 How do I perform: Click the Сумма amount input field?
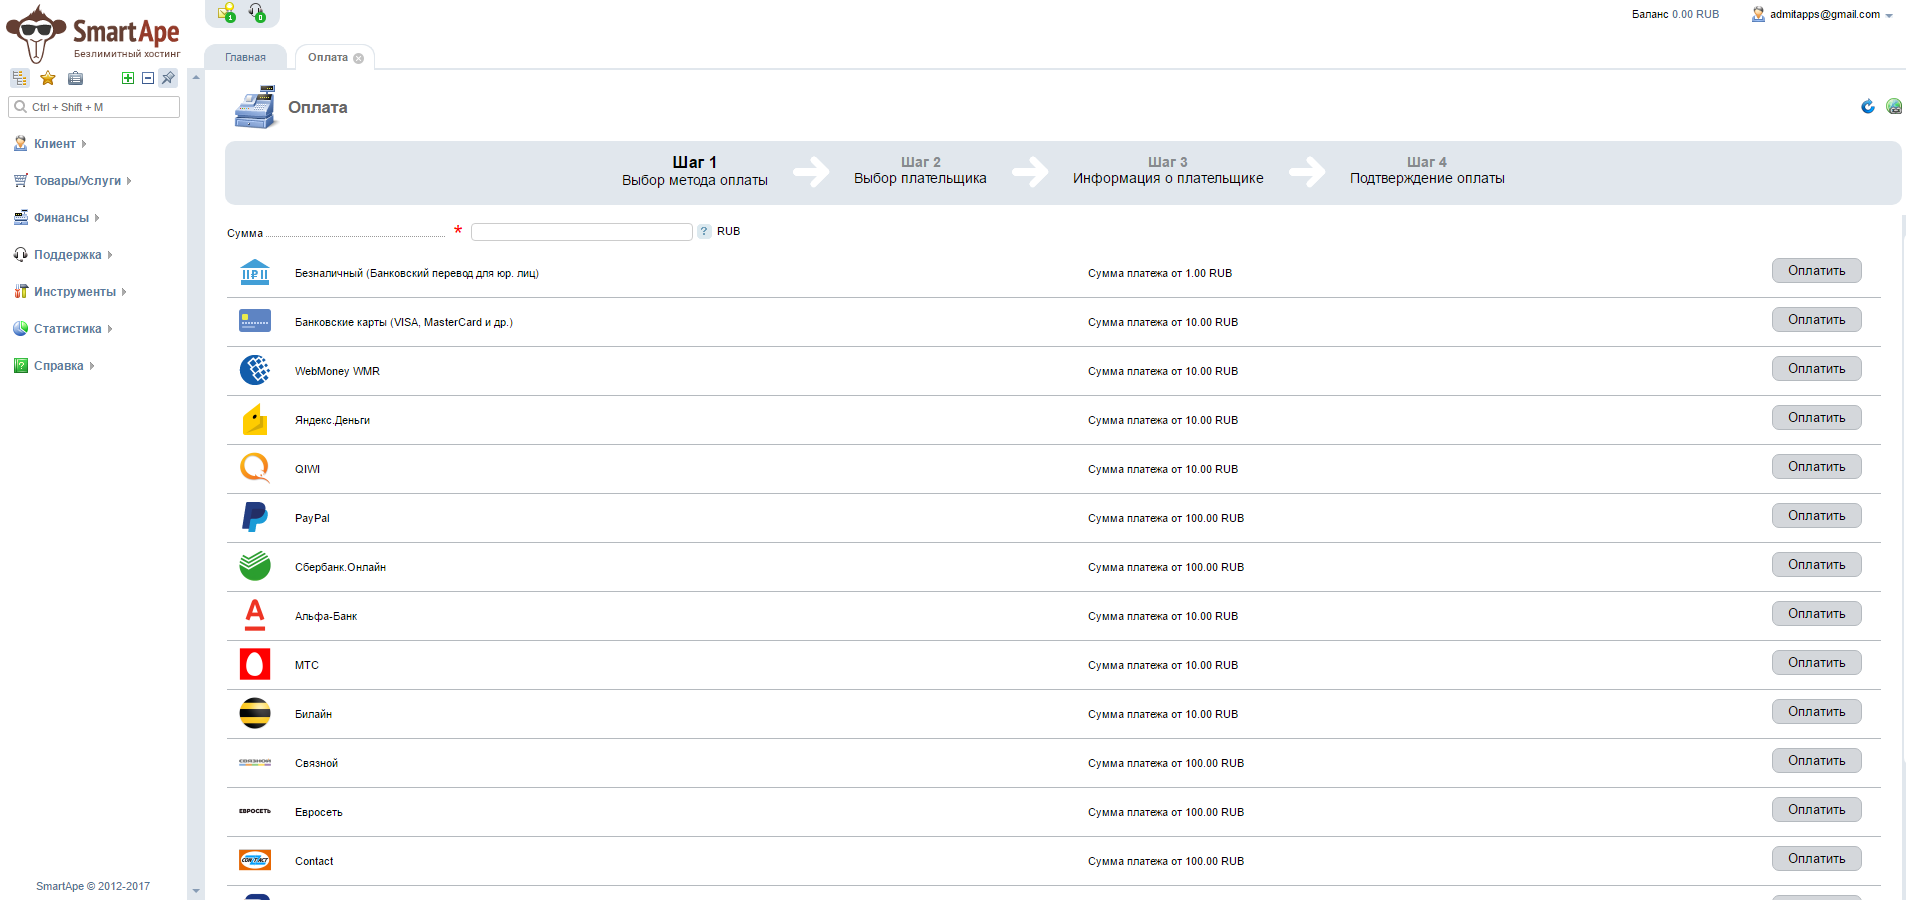[581, 232]
